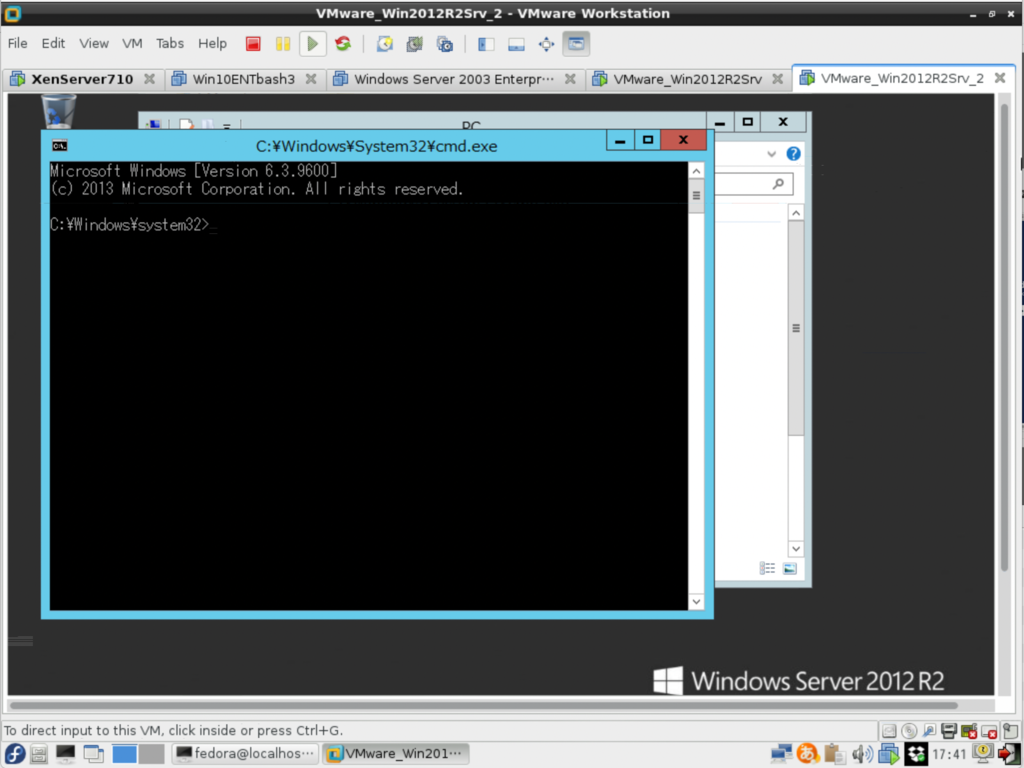Maximize the PC Explorer window

click(748, 122)
